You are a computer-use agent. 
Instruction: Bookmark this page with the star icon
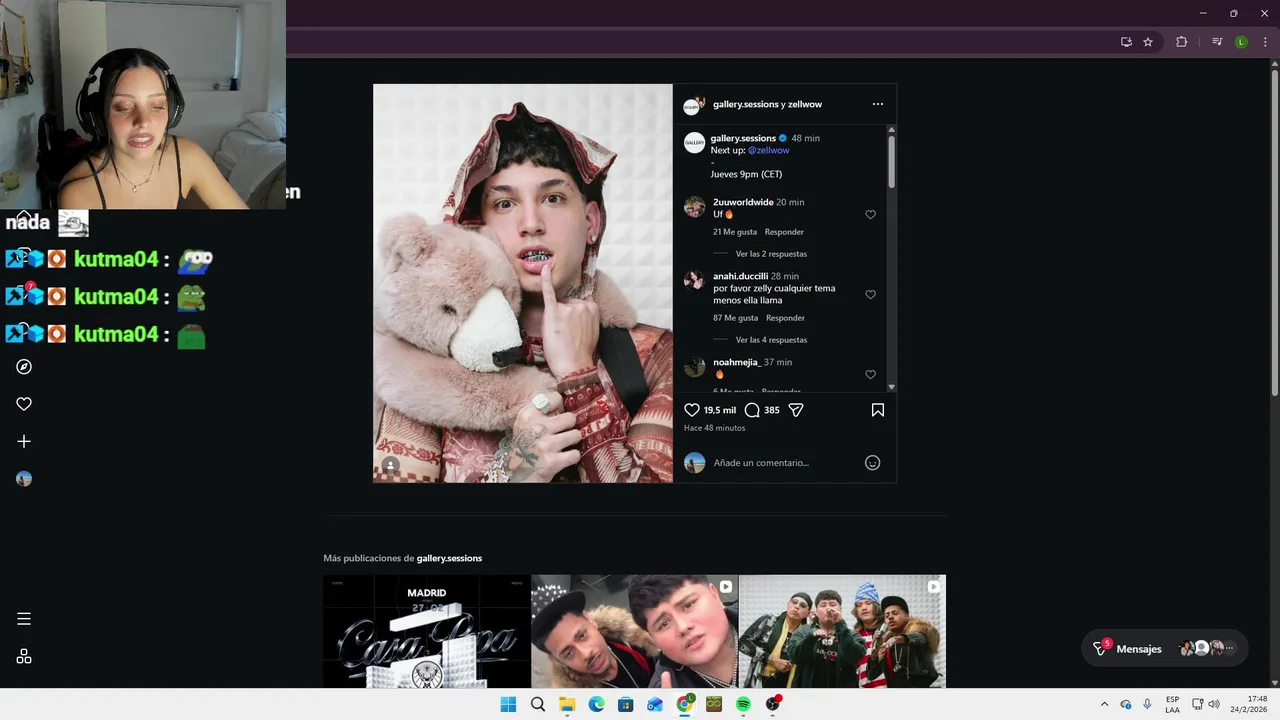(x=1148, y=42)
